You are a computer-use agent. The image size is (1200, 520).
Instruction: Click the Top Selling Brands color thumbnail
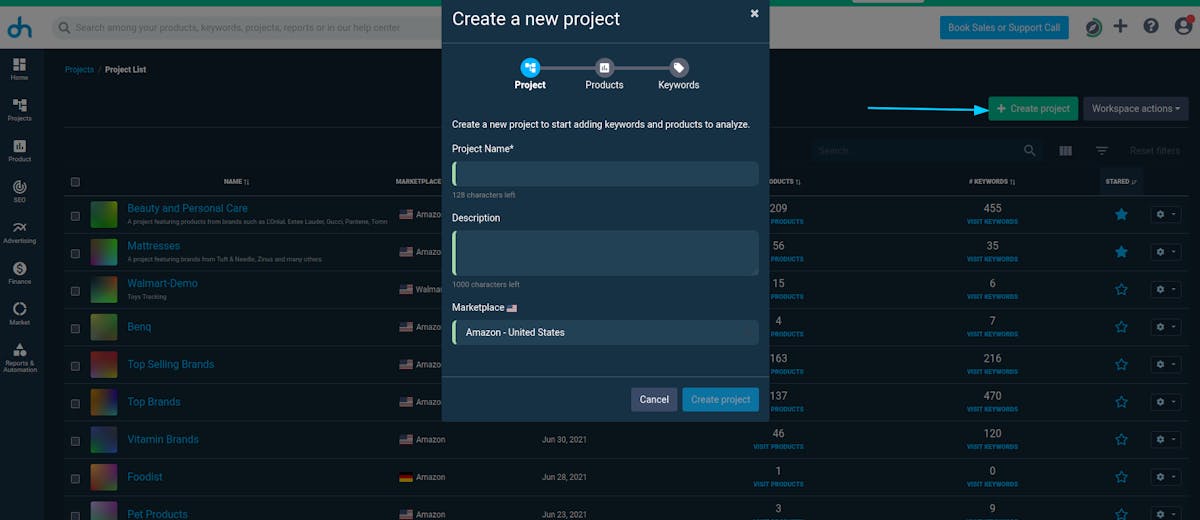pyautogui.click(x=104, y=364)
